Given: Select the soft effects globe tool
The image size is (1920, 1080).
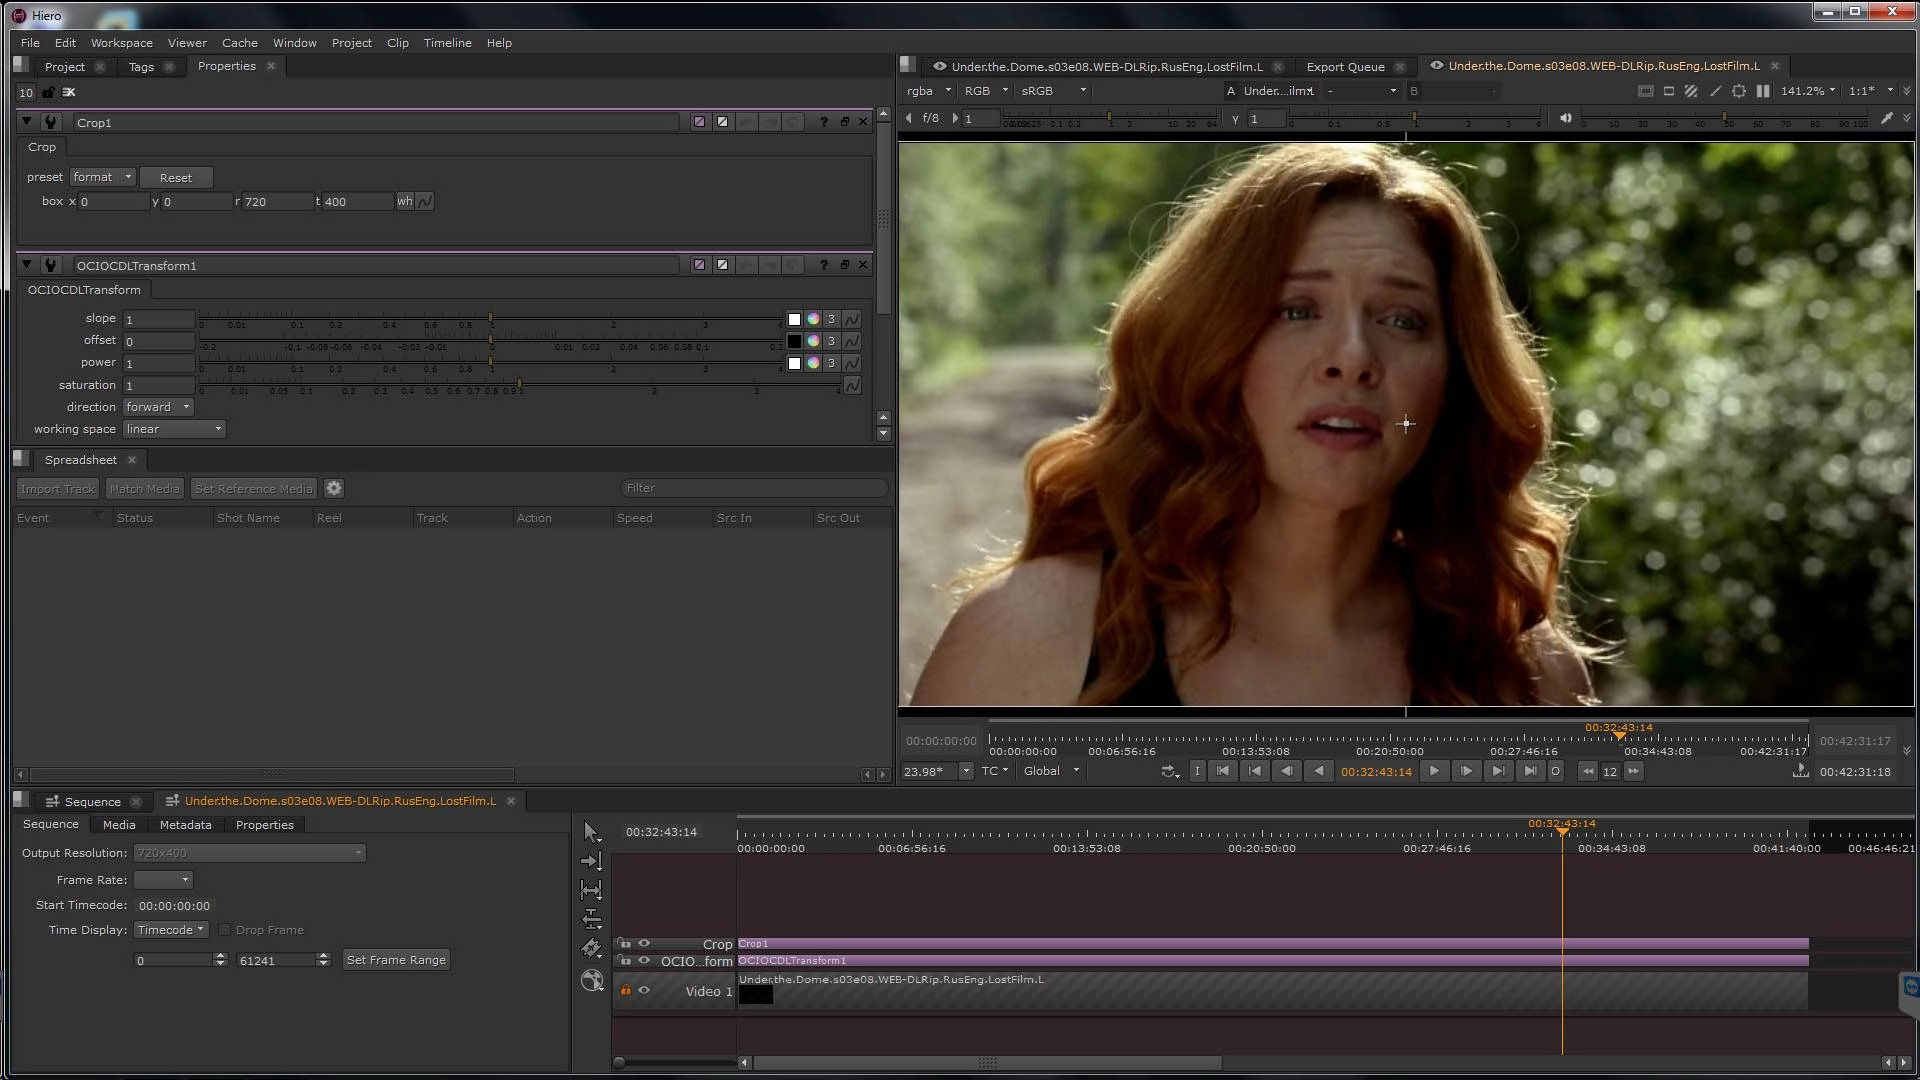Looking at the screenshot, I should pos(592,980).
